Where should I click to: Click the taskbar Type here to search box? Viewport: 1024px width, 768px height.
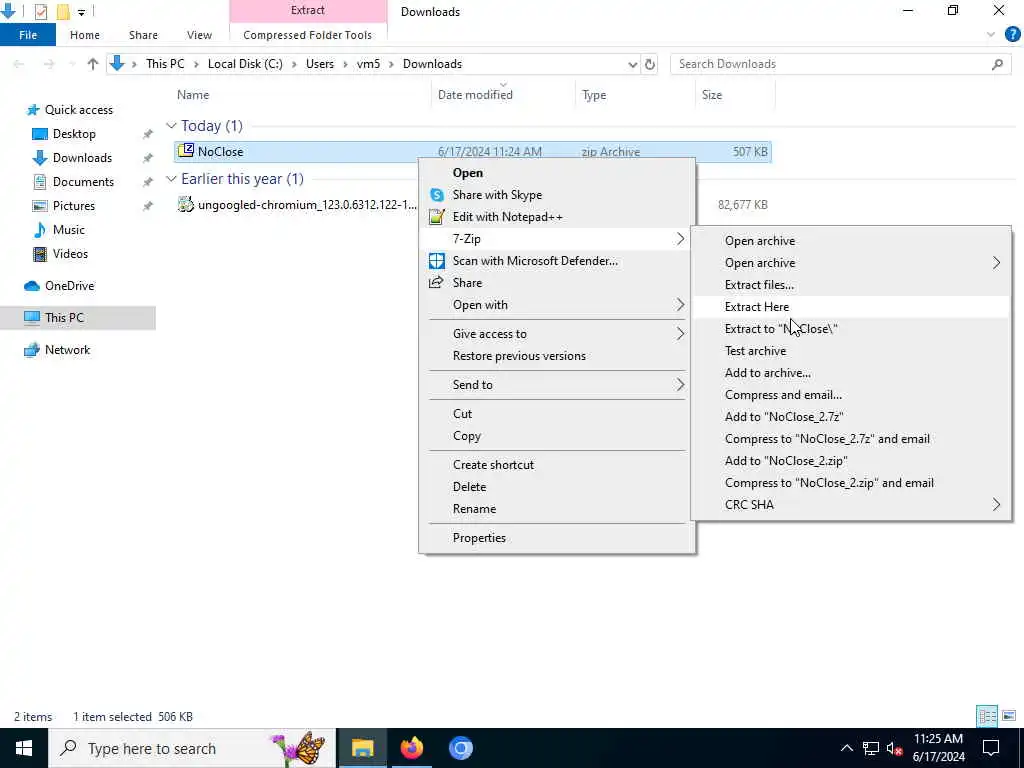pos(192,748)
